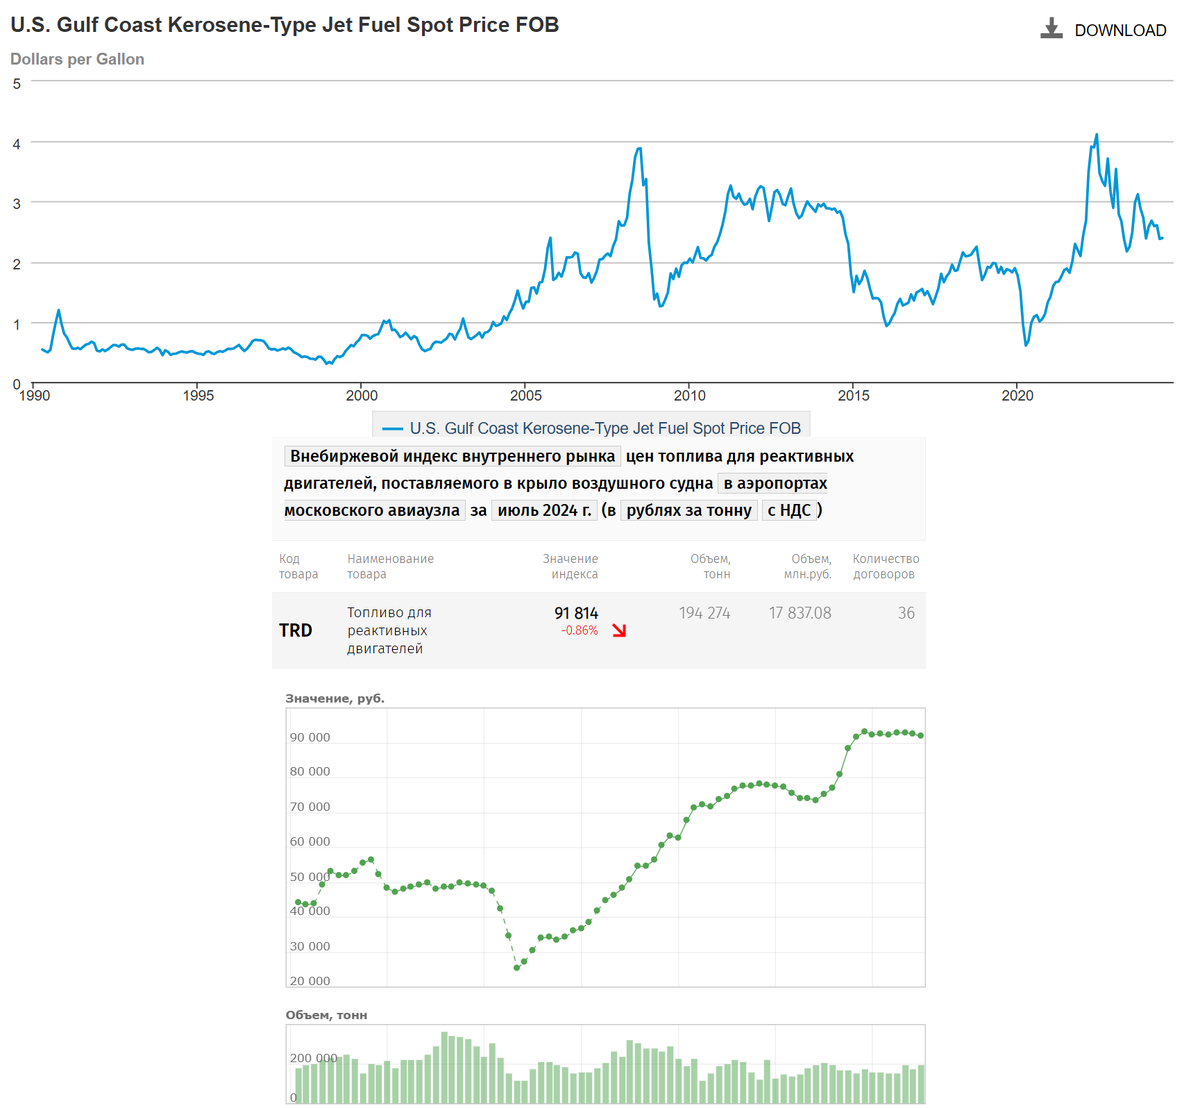Click the last green data point on index chart
This screenshot has width=1200, height=1108.
pyautogui.click(x=920, y=736)
